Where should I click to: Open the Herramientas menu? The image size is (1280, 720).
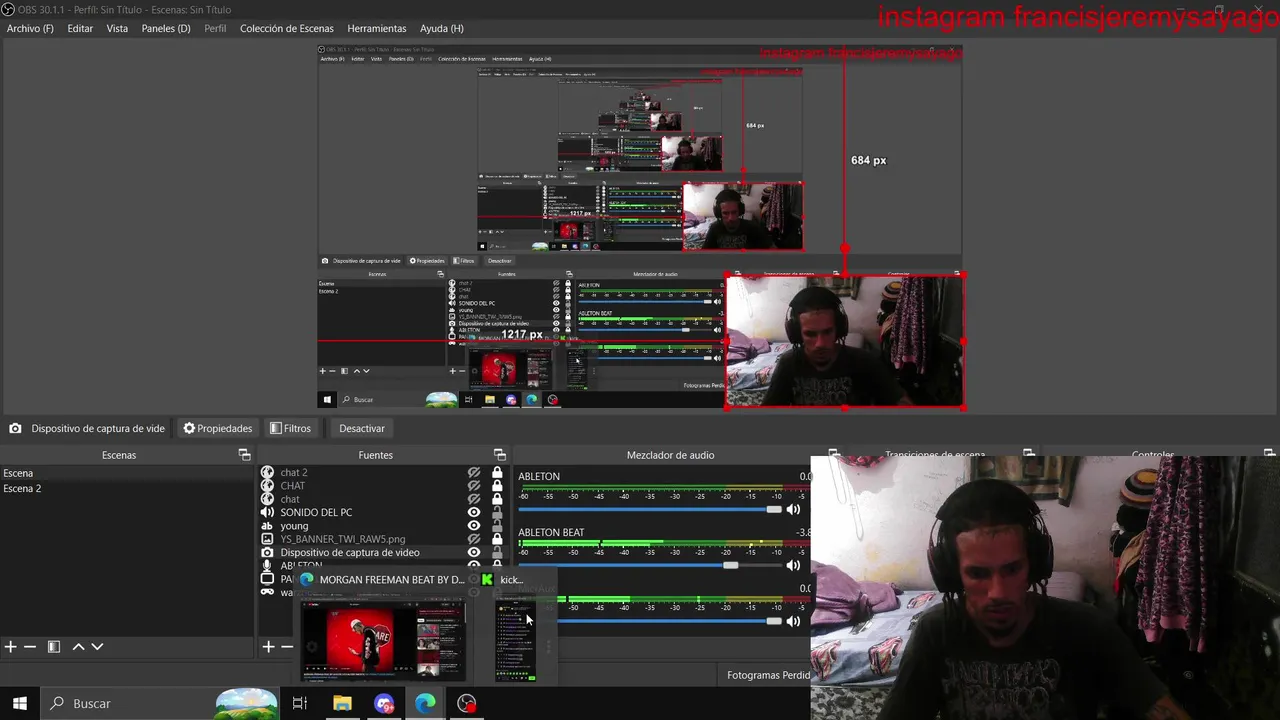[377, 28]
